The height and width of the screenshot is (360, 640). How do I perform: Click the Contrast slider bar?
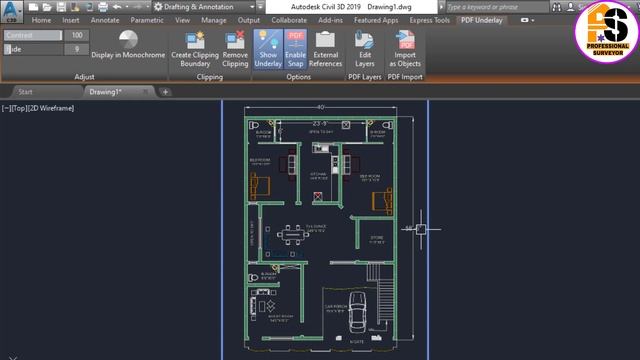click(33, 36)
